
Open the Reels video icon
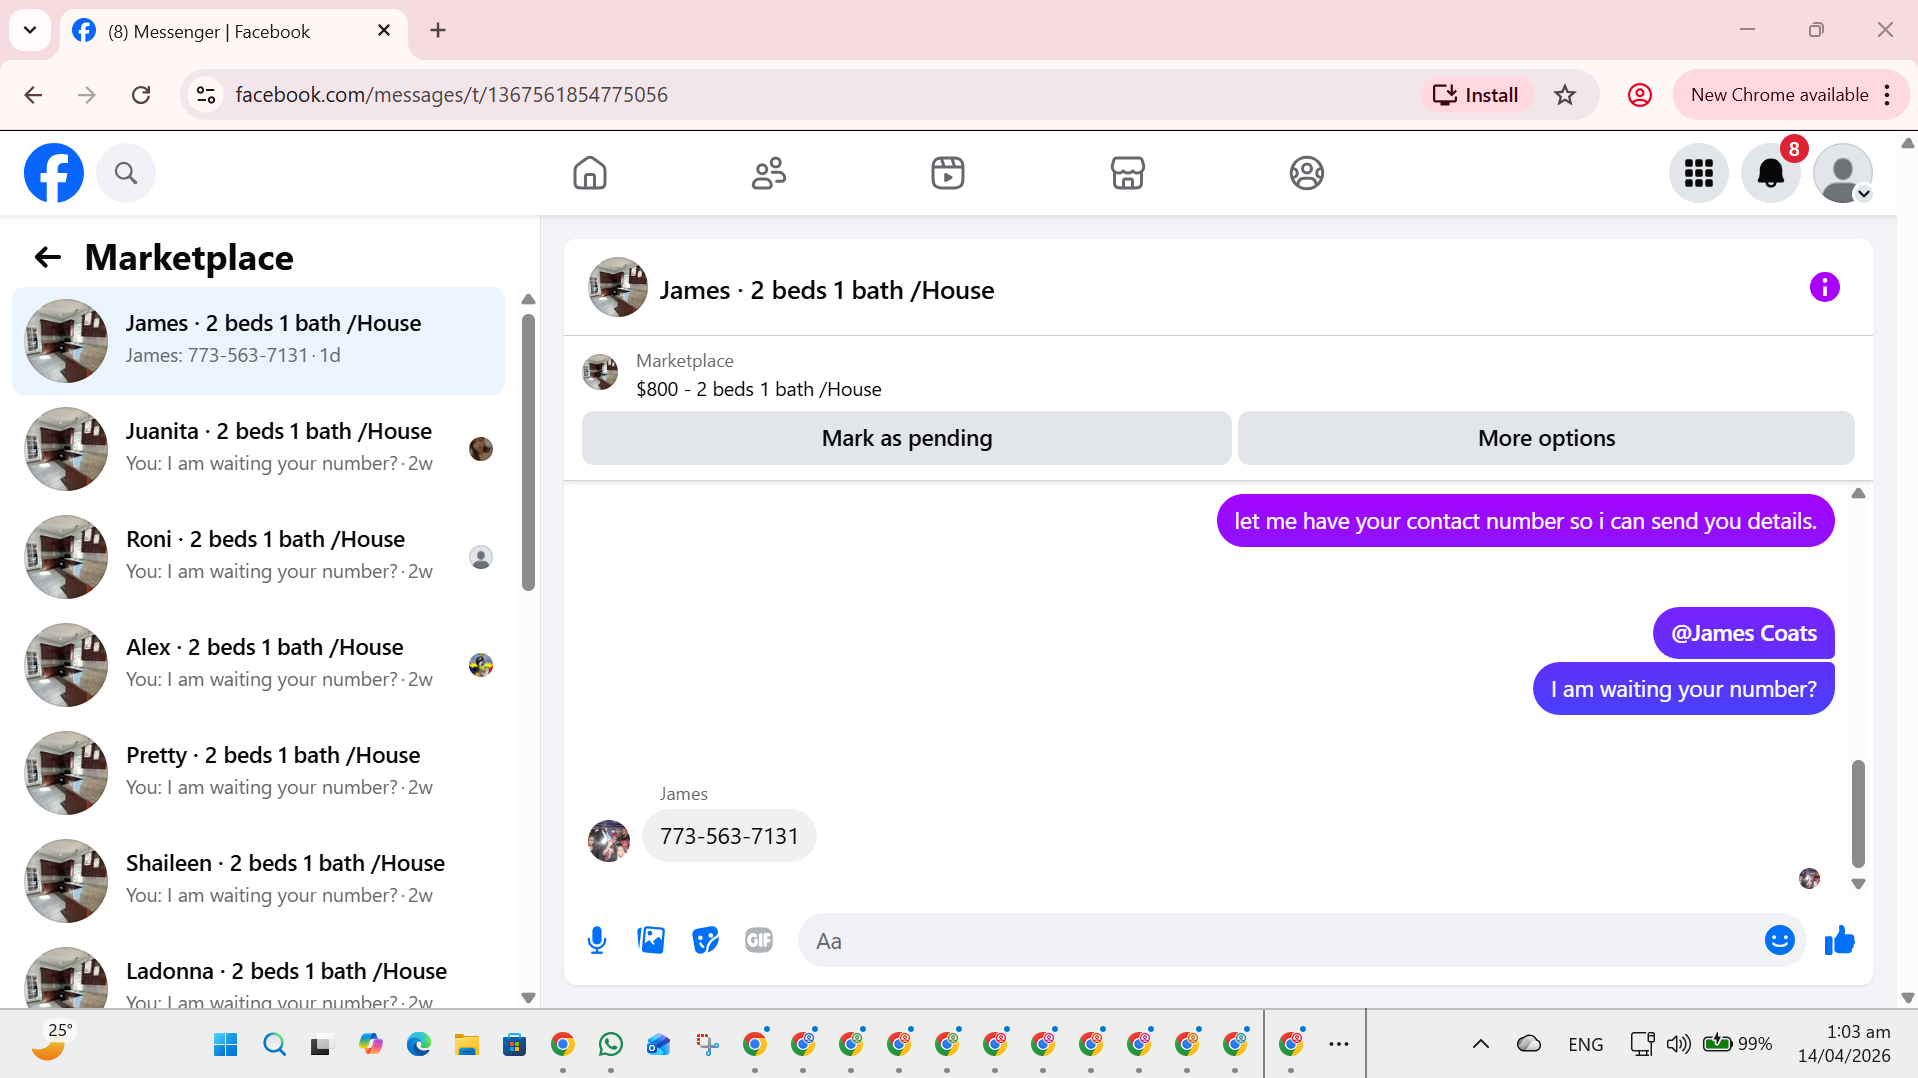[x=948, y=173]
